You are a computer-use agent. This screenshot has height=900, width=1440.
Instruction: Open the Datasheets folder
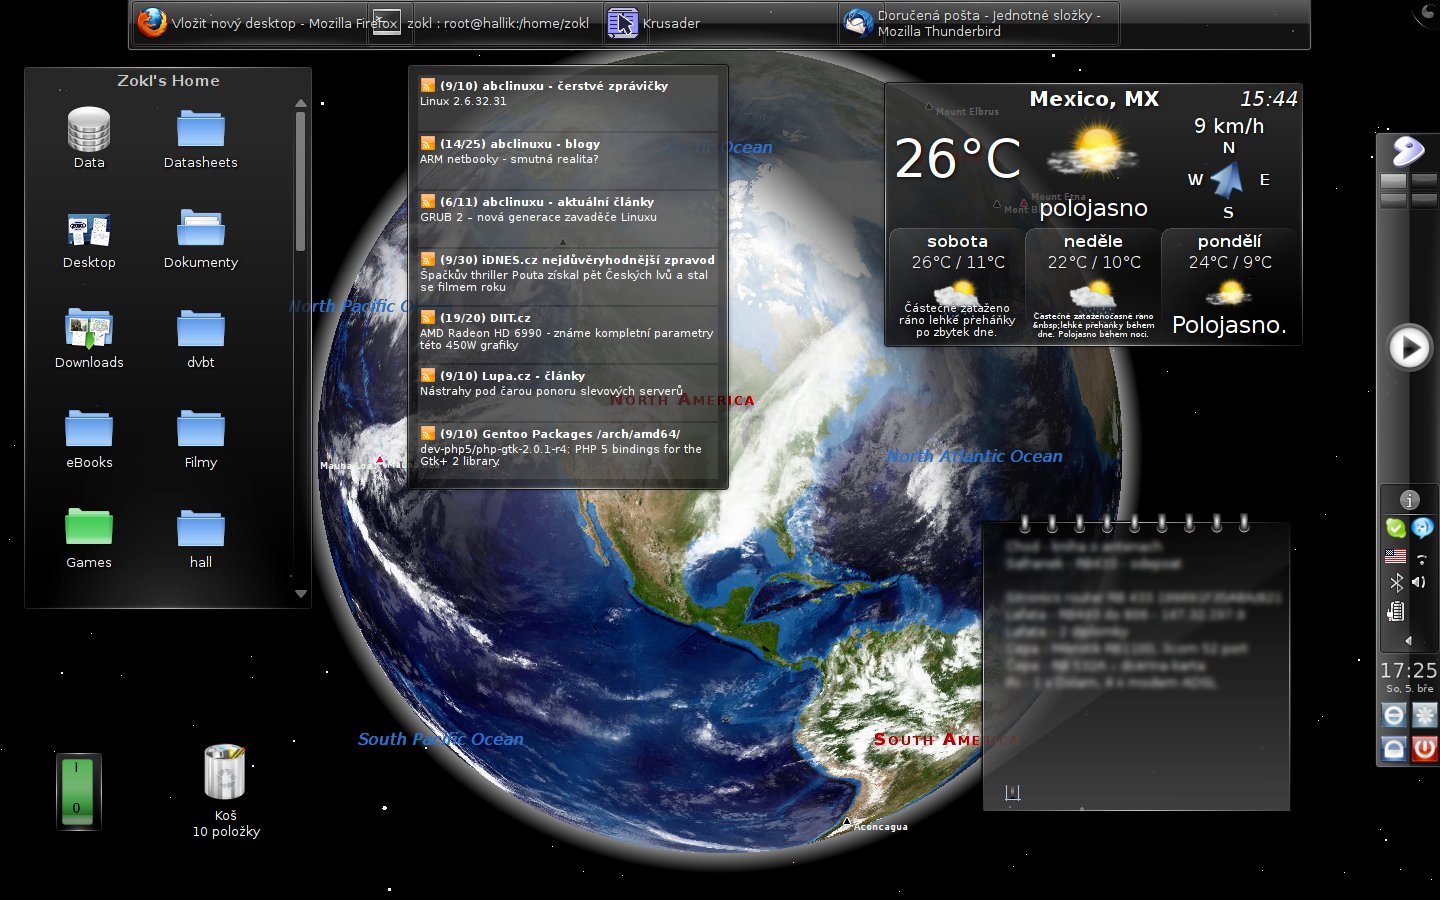coord(201,138)
